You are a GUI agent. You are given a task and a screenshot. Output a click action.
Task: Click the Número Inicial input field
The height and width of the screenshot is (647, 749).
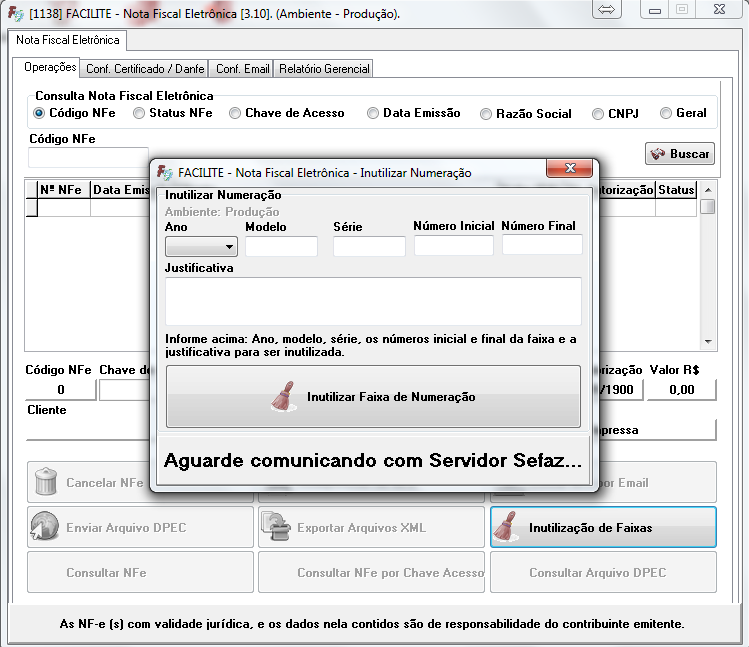click(x=454, y=246)
